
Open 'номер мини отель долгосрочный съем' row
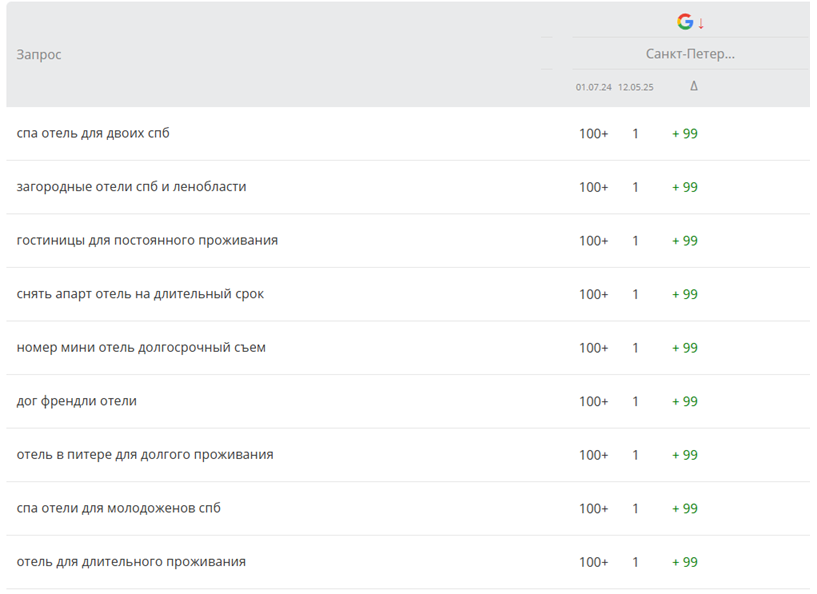pyautogui.click(x=141, y=348)
